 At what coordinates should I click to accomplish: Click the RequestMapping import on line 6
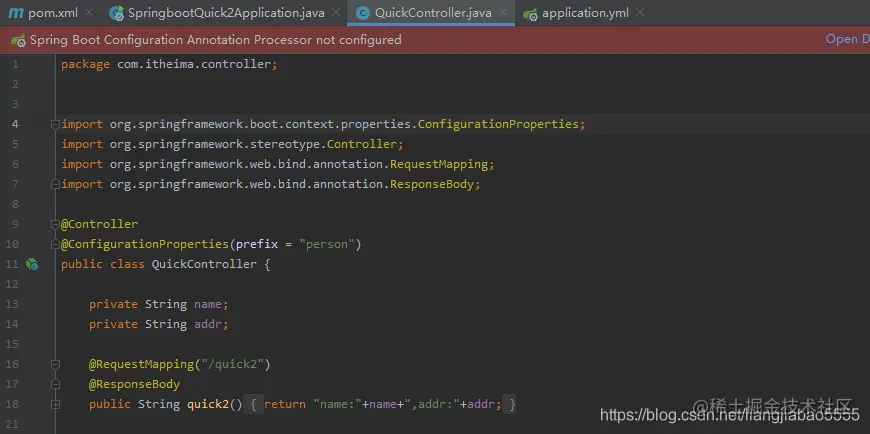(439, 164)
